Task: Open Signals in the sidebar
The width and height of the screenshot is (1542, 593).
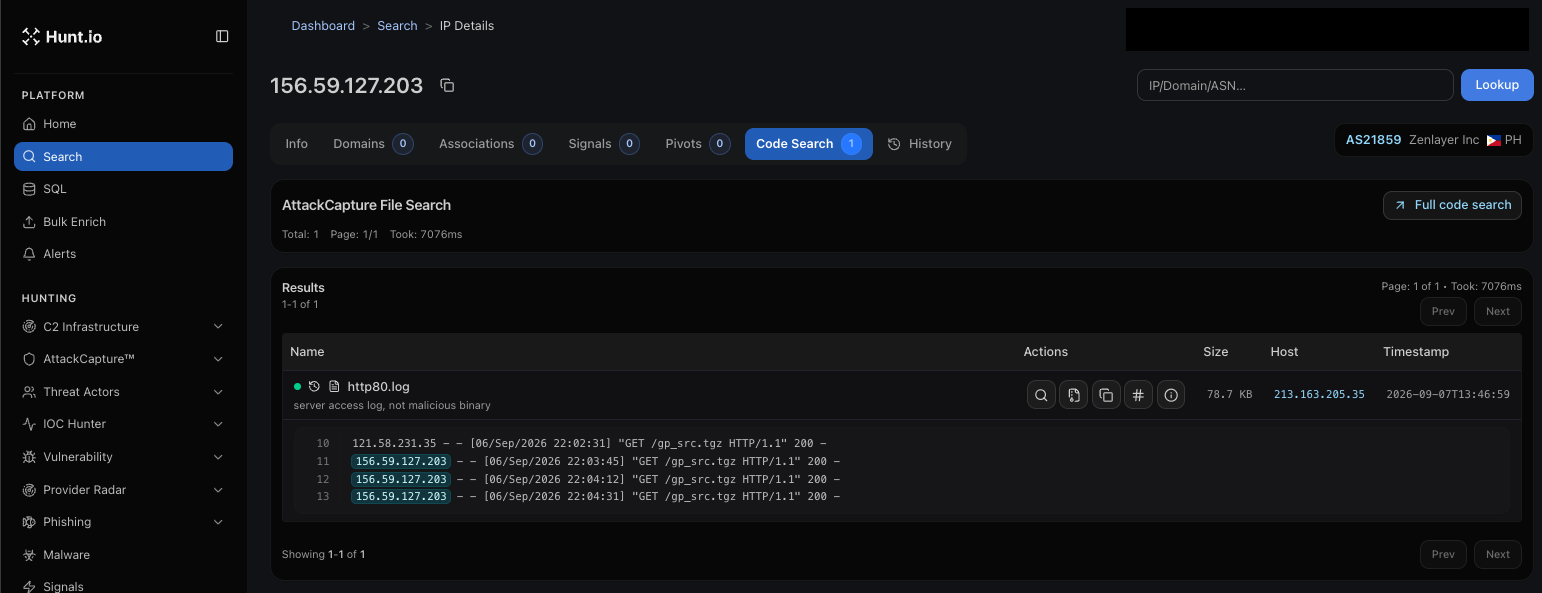Action: click(123, 587)
